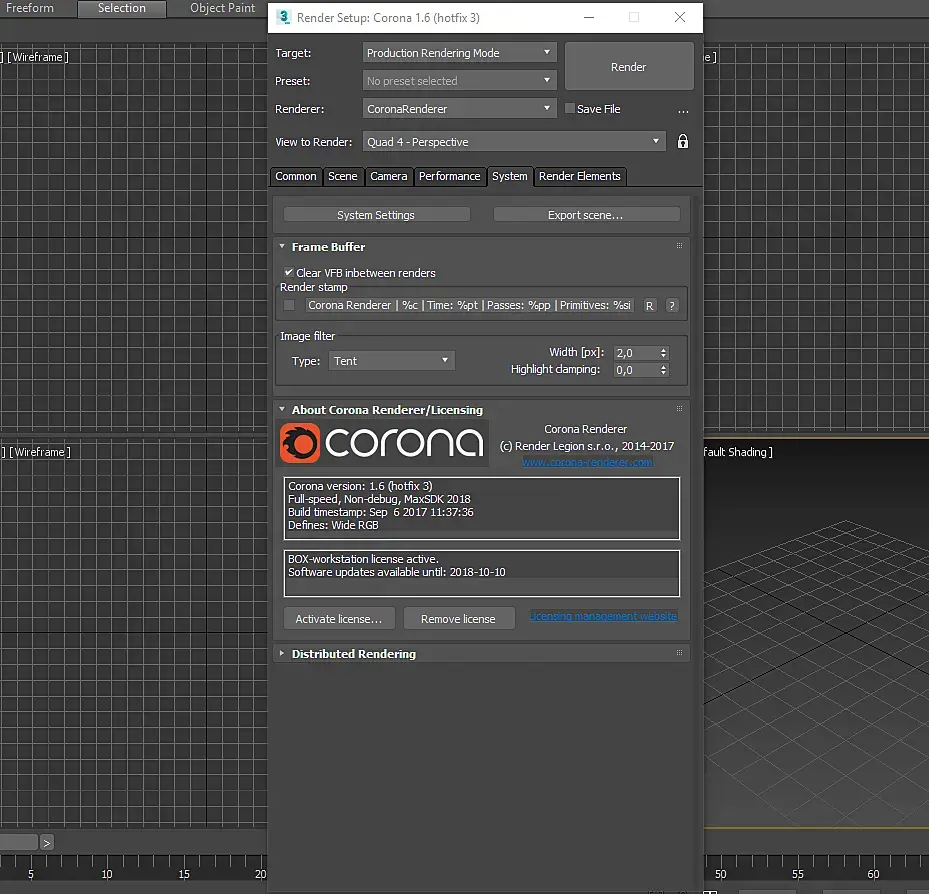Click the Default Shading viewport label
929x894 pixels.
click(738, 452)
